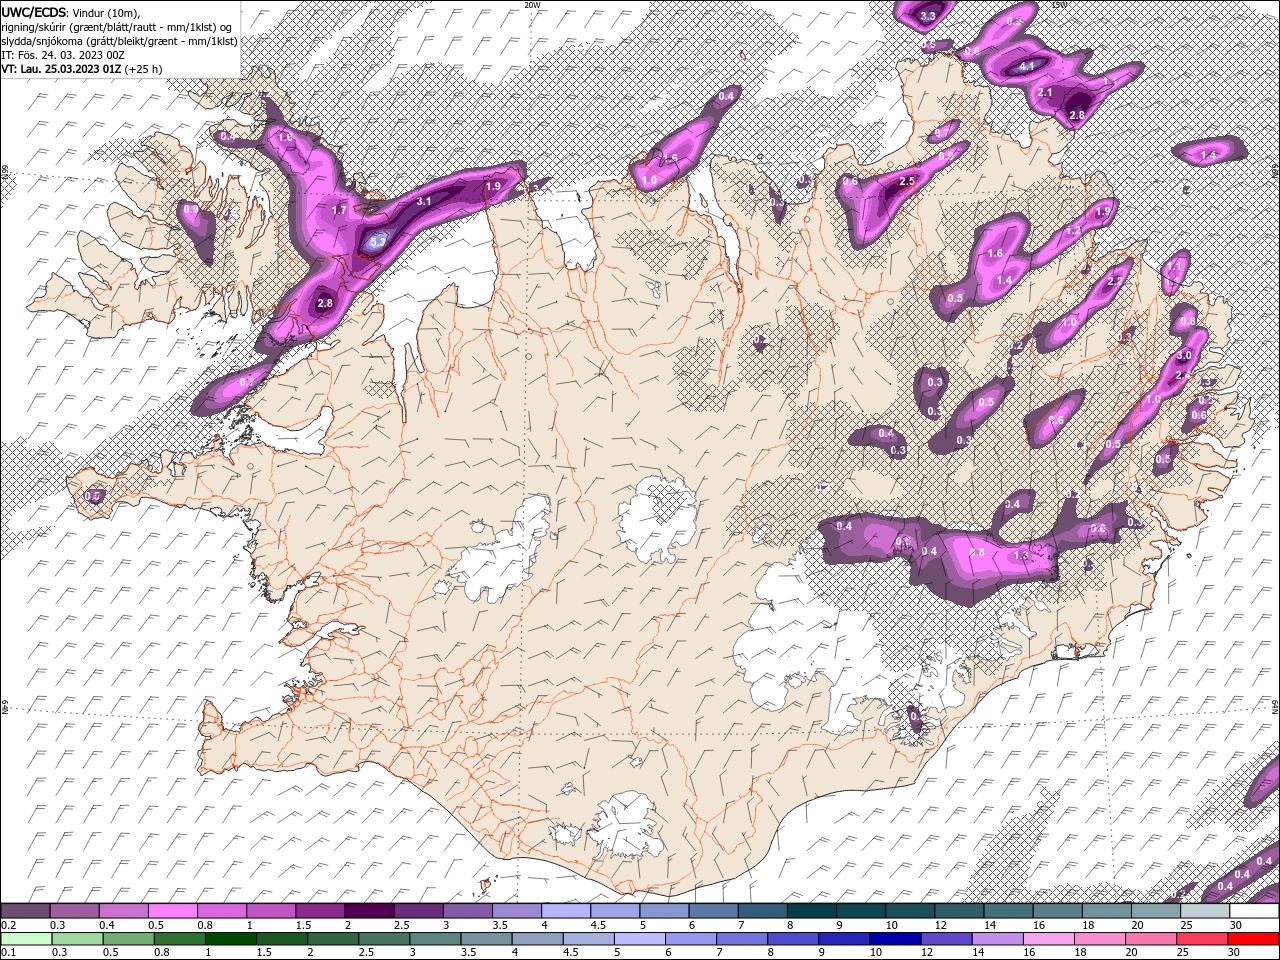The image size is (1280, 960).
Task: Select the lavender 14 swatch in the lower legend row
Action: pyautogui.click(x=998, y=938)
